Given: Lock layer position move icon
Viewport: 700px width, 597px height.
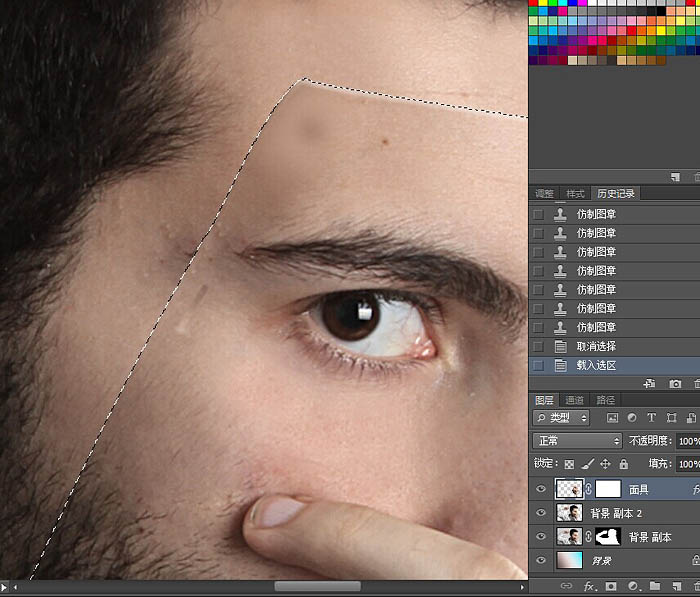Looking at the screenshot, I should coord(605,464).
